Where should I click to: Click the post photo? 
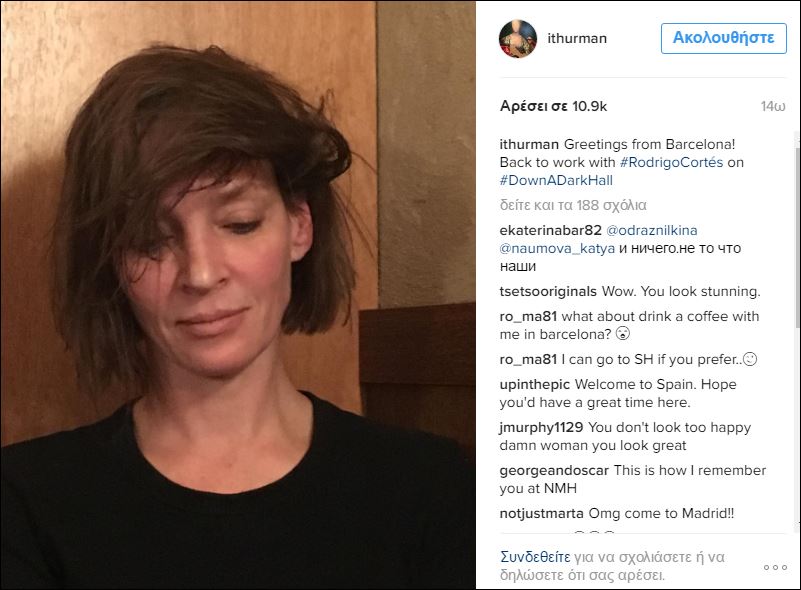[238, 295]
